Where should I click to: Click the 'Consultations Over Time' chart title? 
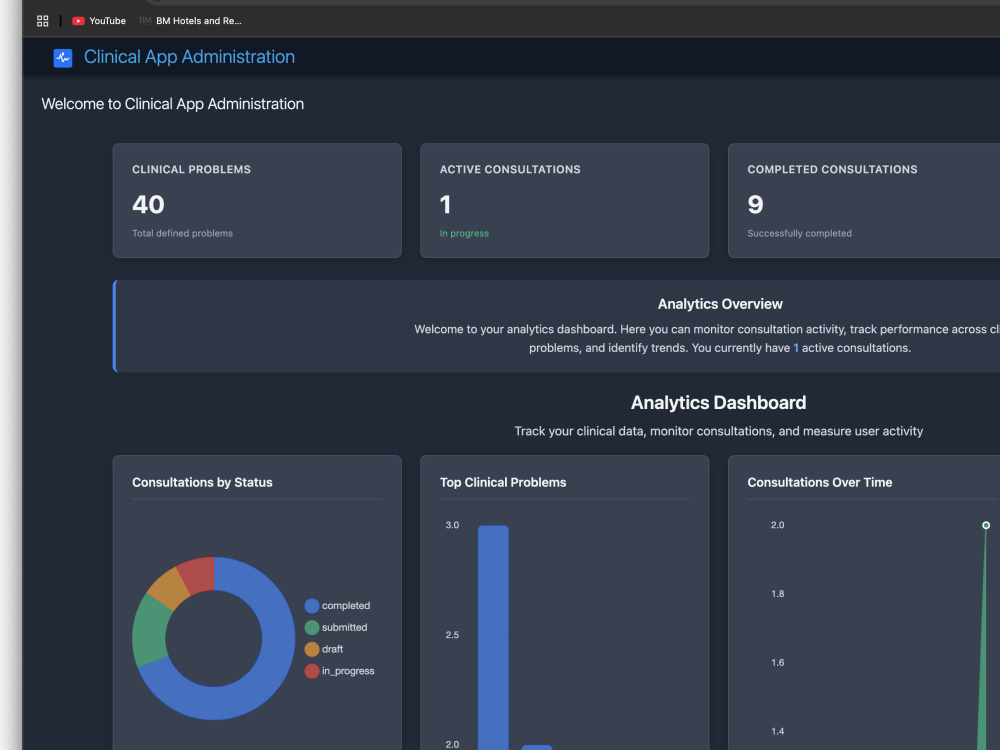tap(820, 483)
